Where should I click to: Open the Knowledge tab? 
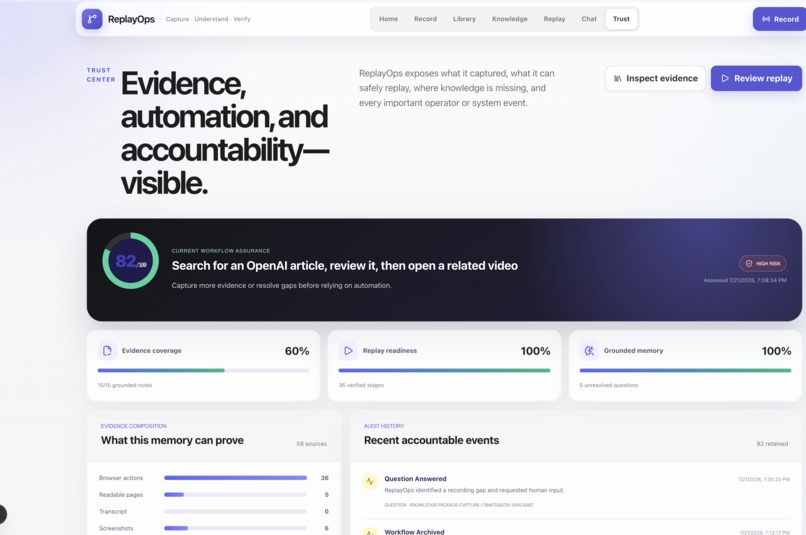[509, 19]
